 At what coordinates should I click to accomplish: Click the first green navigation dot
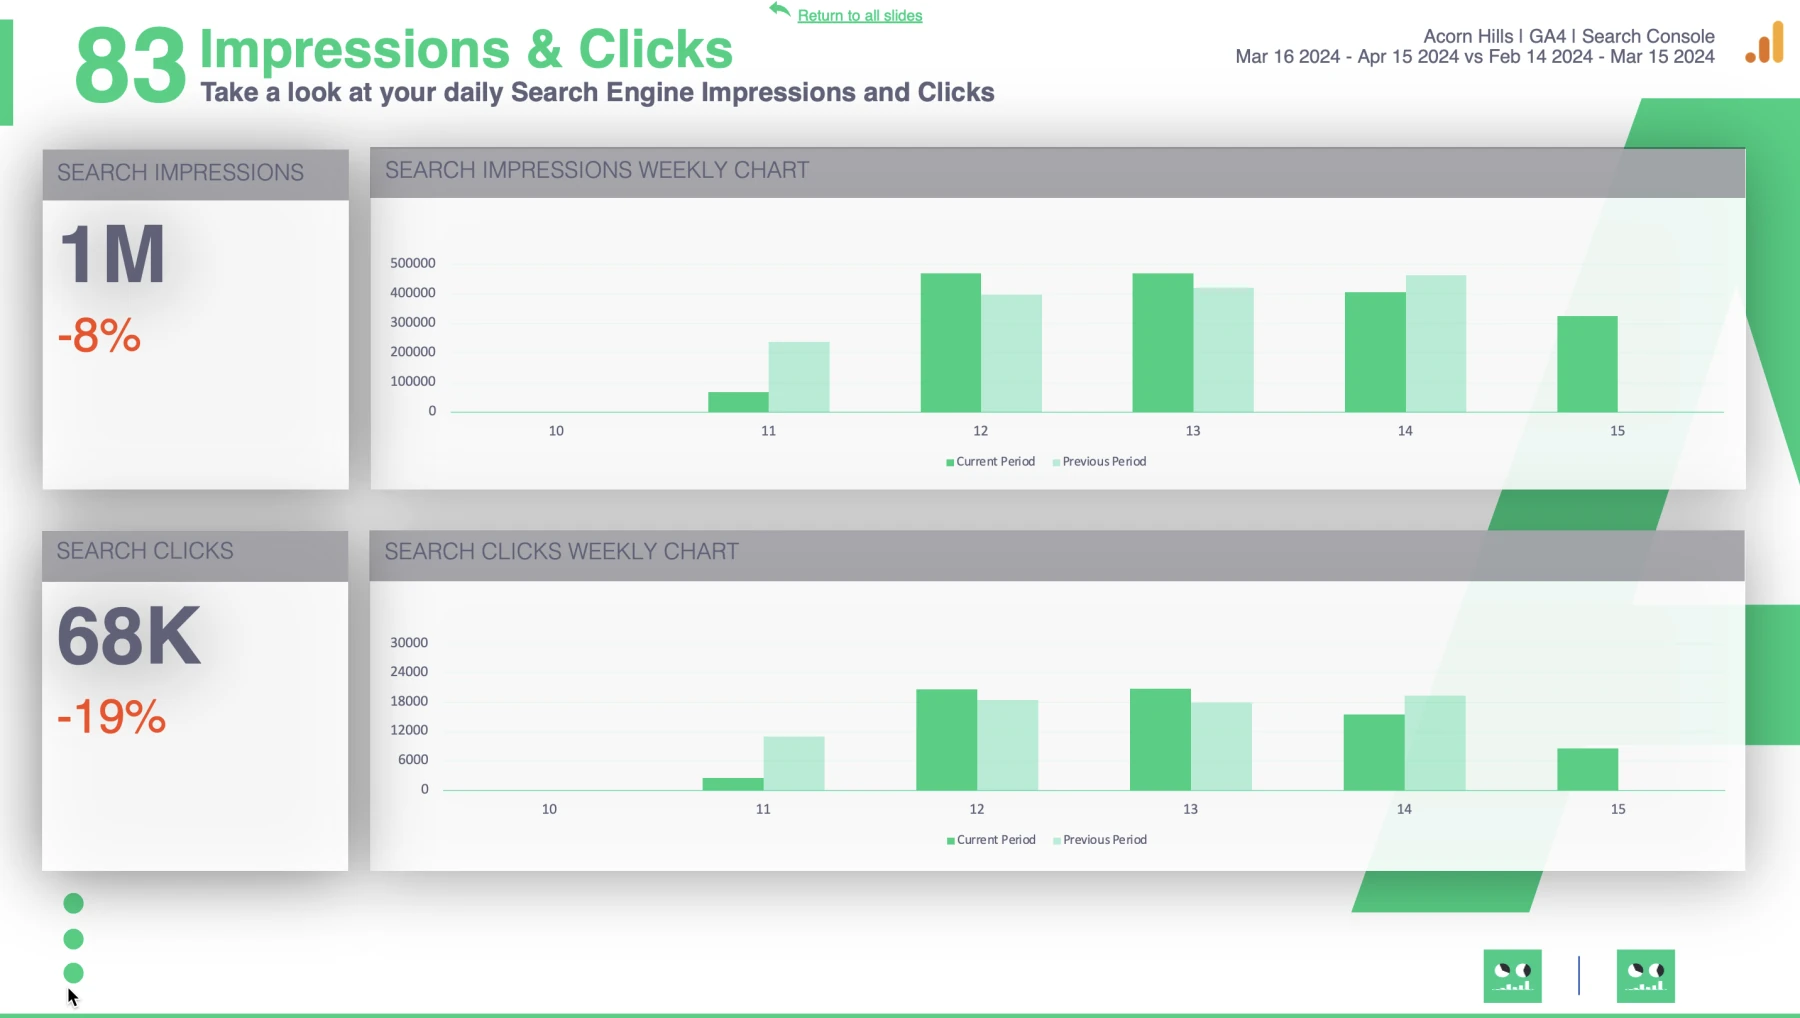point(73,904)
